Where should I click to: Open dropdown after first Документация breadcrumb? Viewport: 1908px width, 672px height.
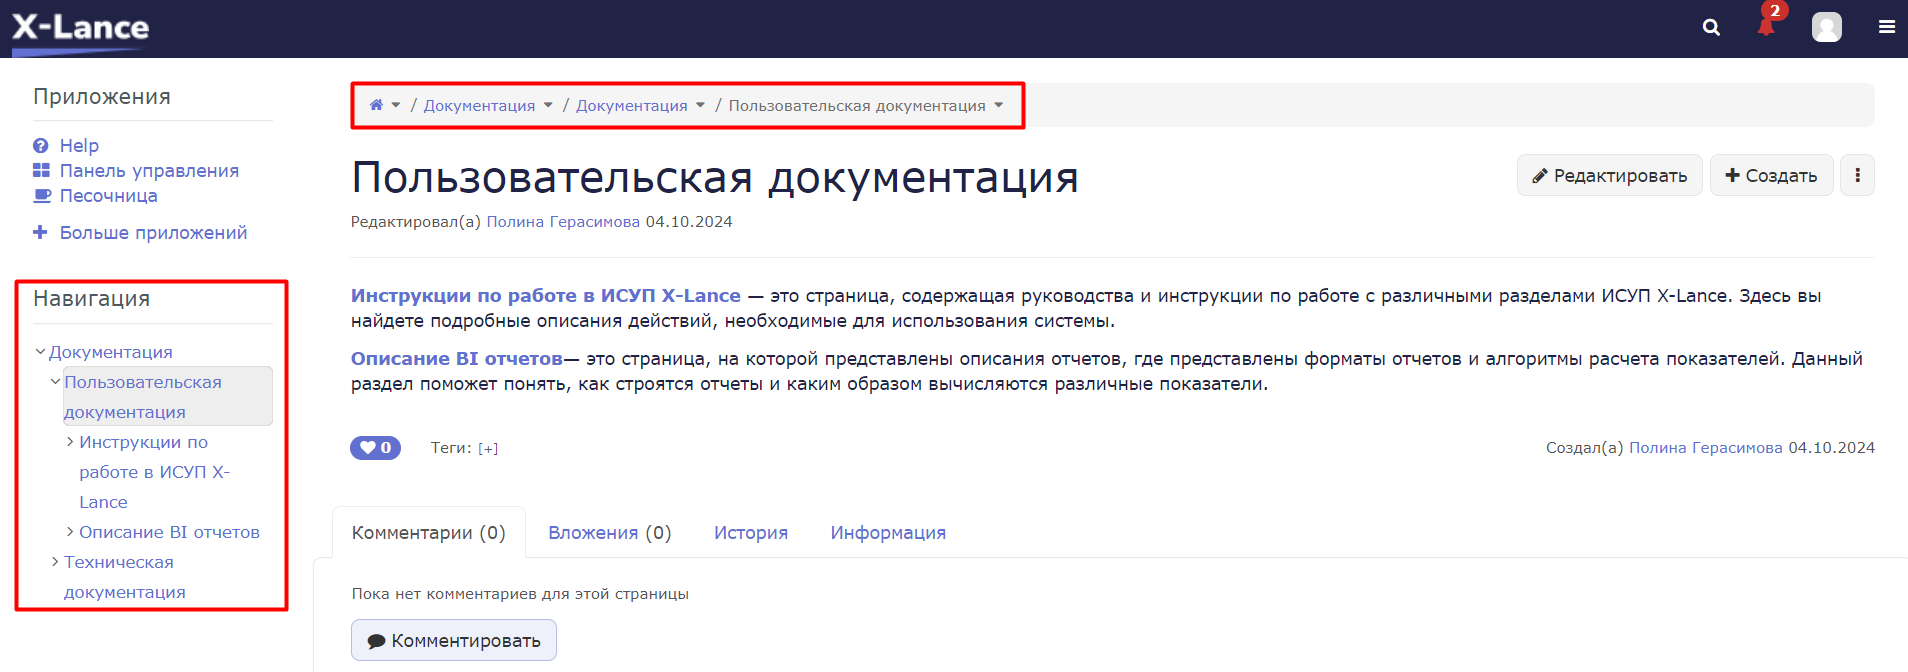[x=548, y=105]
